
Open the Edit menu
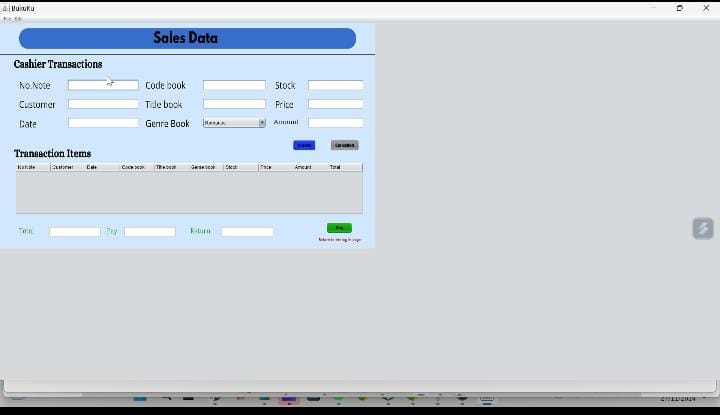click(18, 18)
